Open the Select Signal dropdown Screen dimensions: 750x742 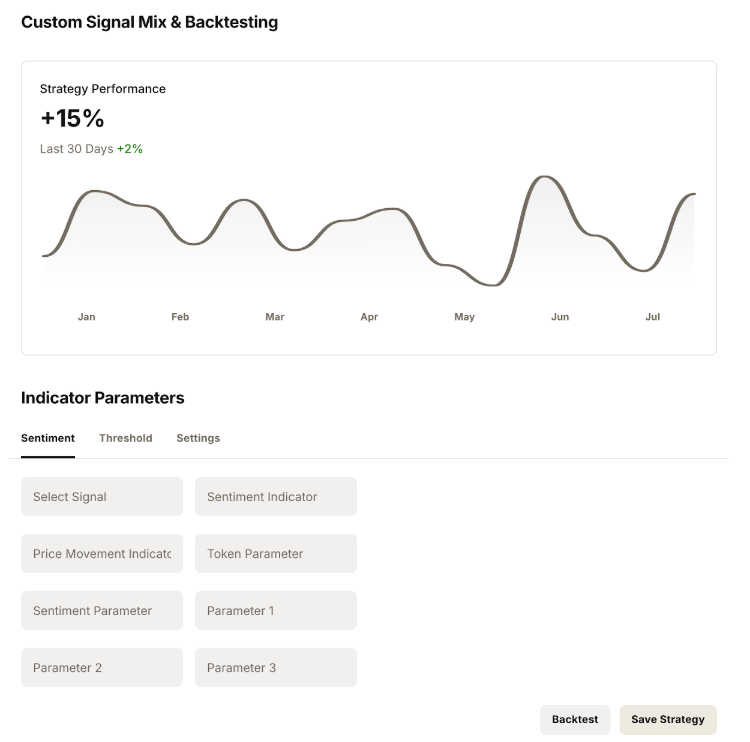coord(102,497)
